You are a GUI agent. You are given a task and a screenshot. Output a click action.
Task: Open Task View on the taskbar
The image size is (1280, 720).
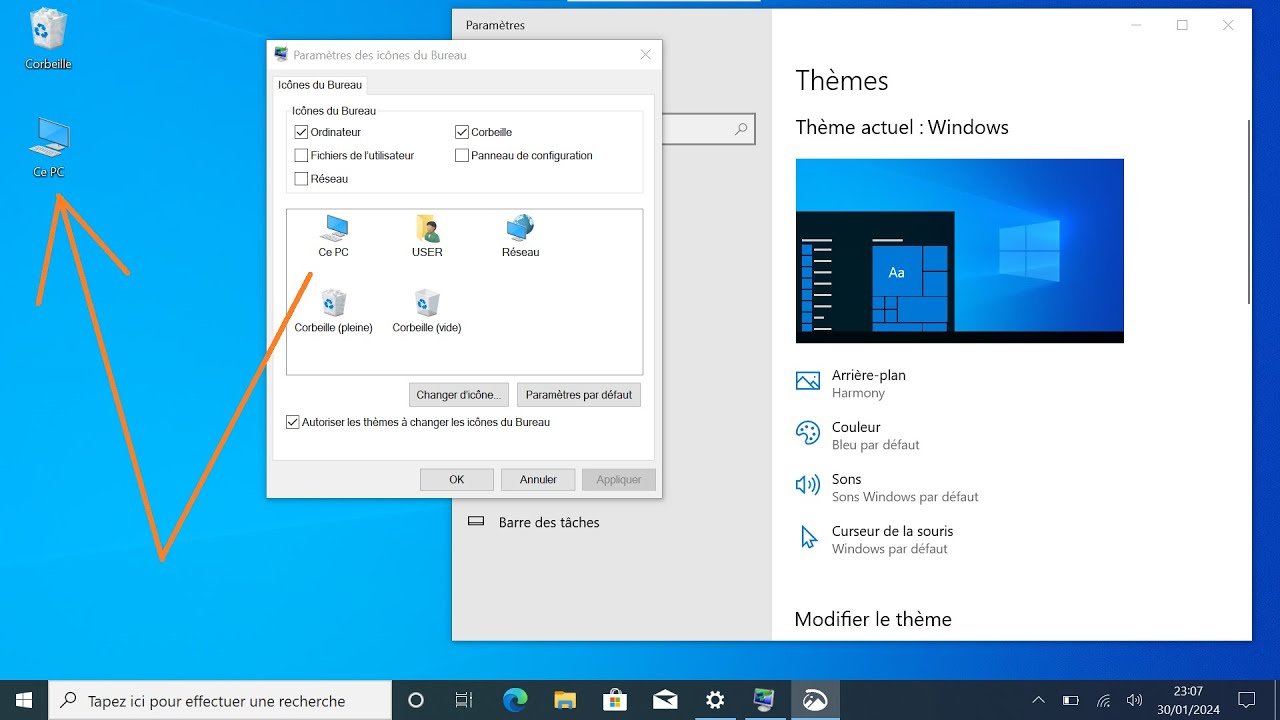[x=464, y=700]
